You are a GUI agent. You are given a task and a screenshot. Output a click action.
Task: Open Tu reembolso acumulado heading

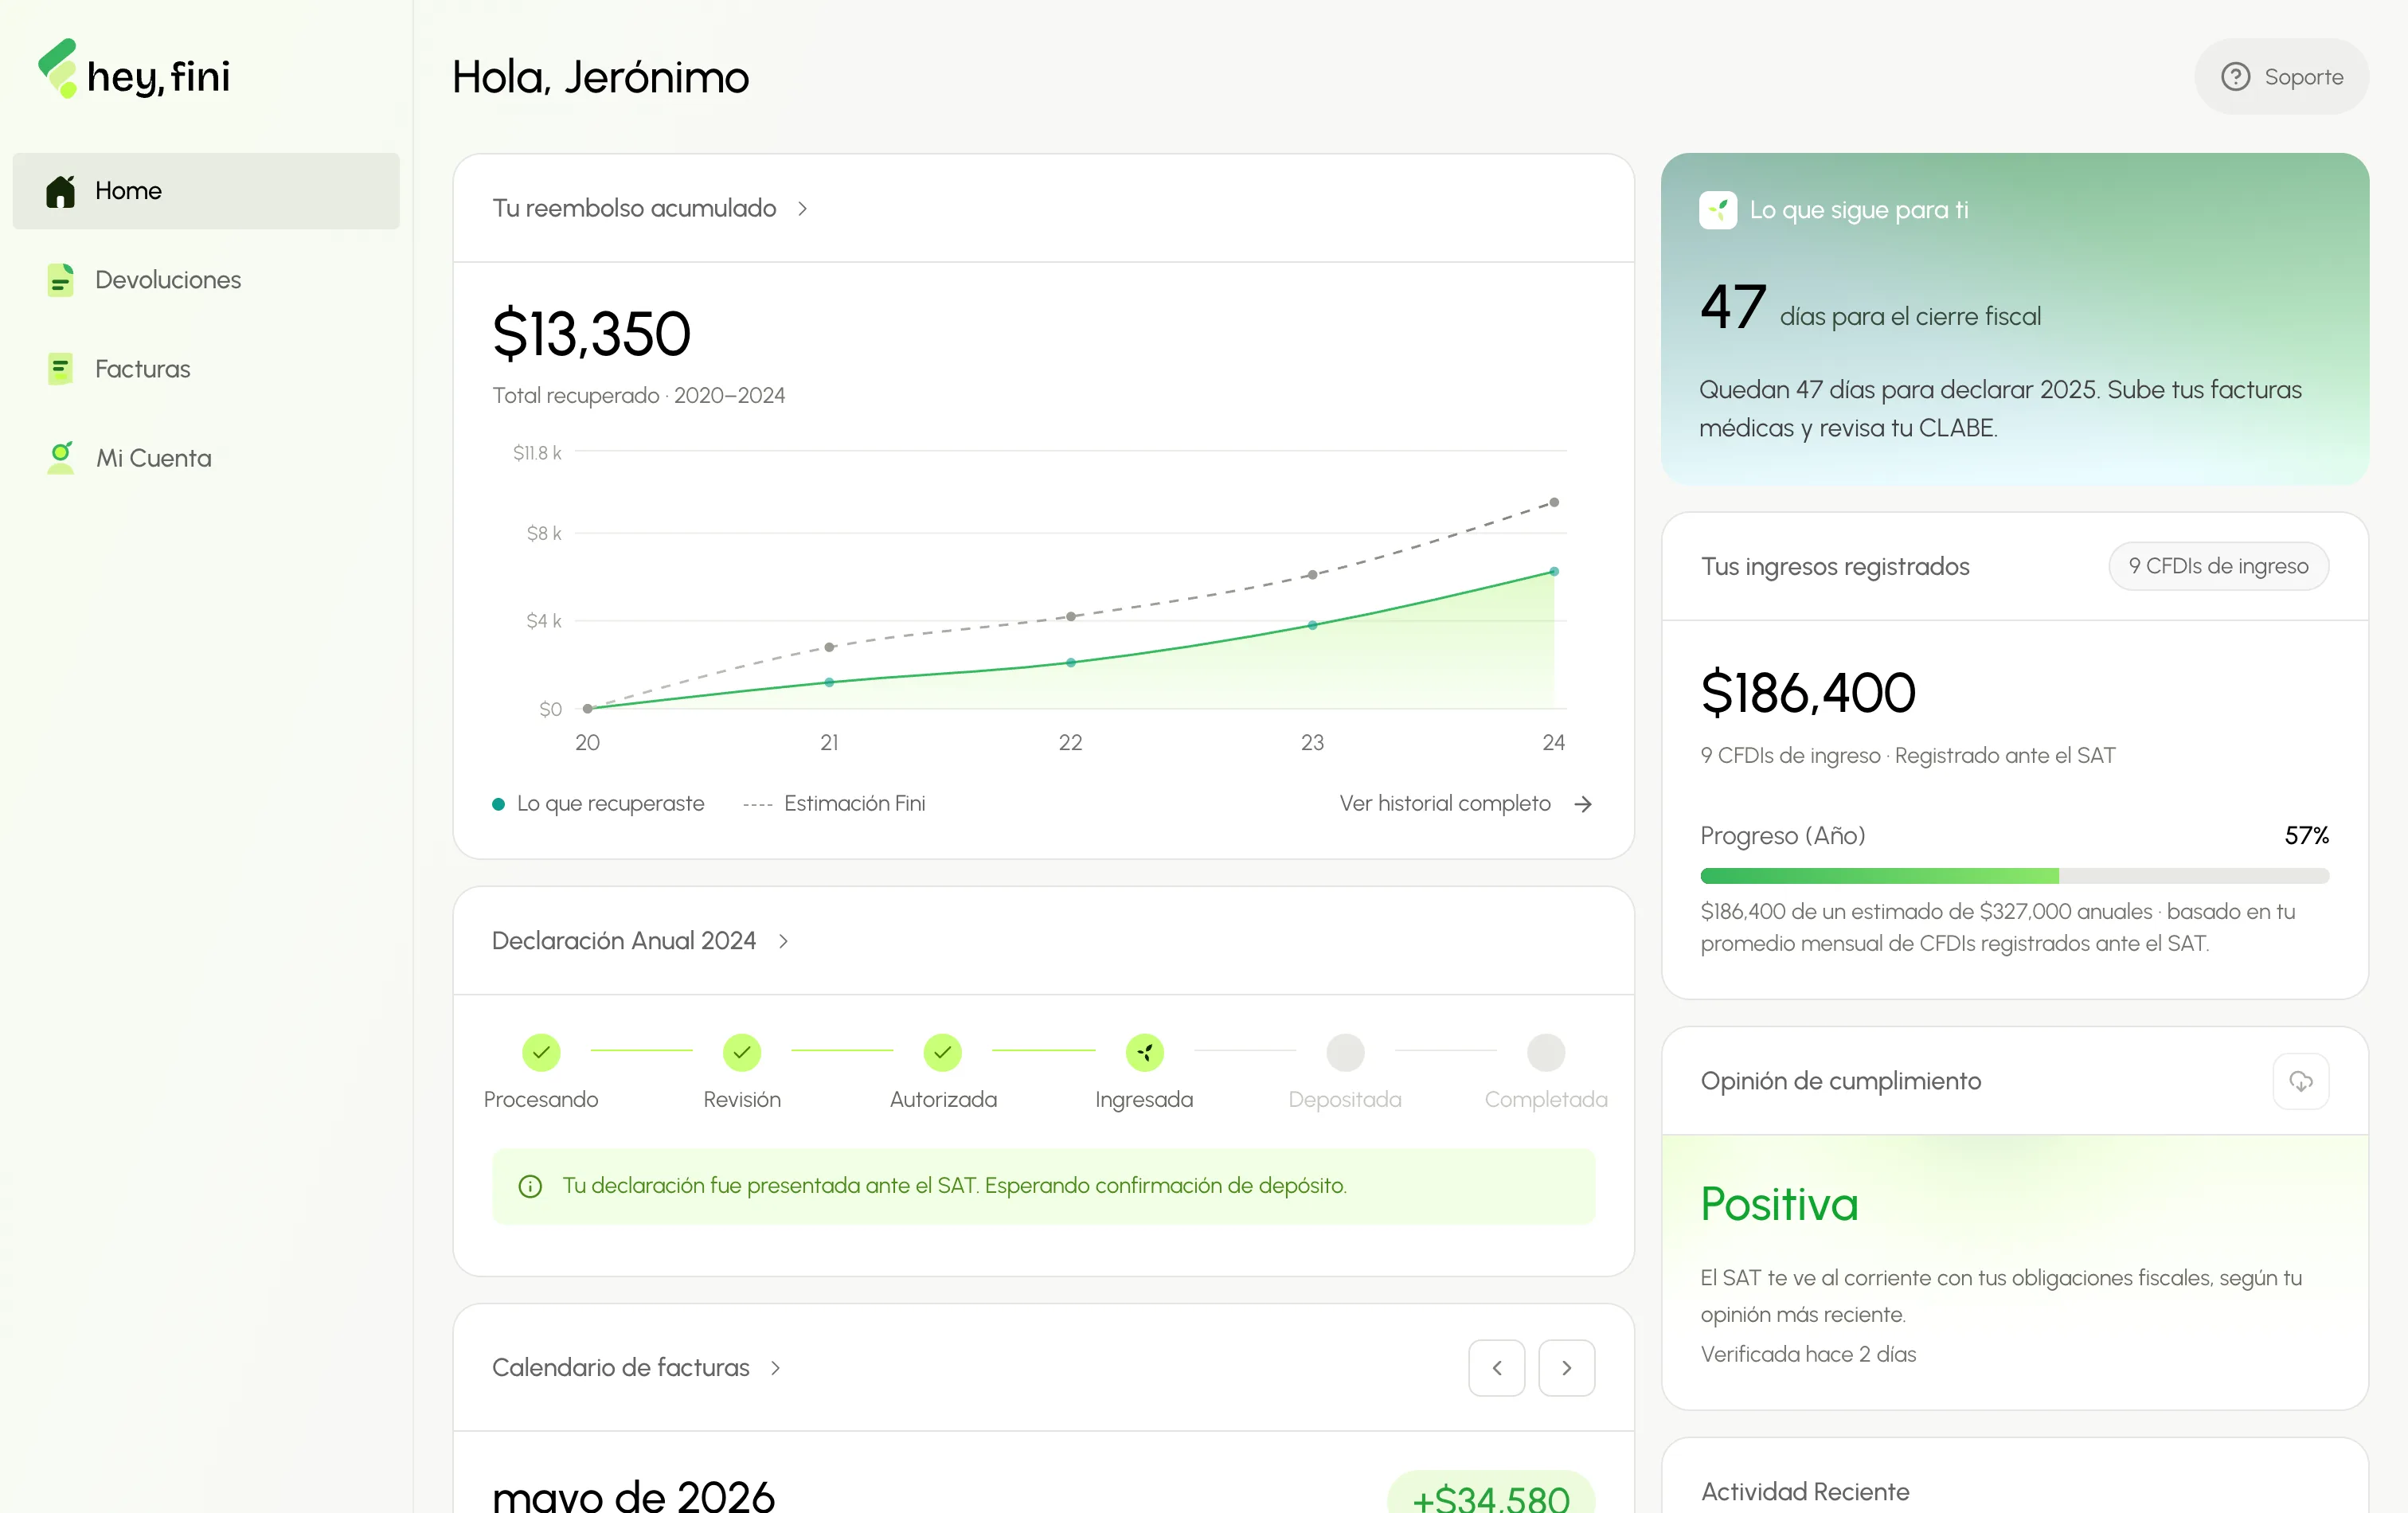pos(634,208)
